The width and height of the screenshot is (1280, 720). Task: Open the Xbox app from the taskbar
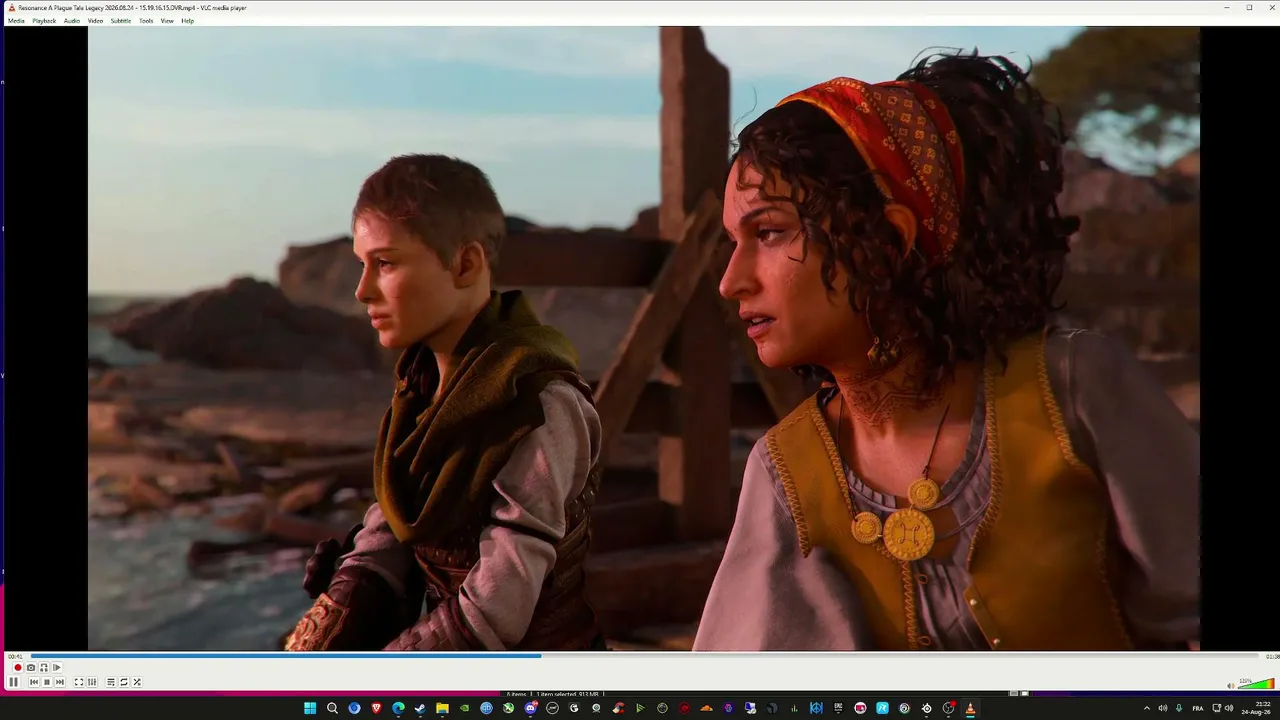508,708
